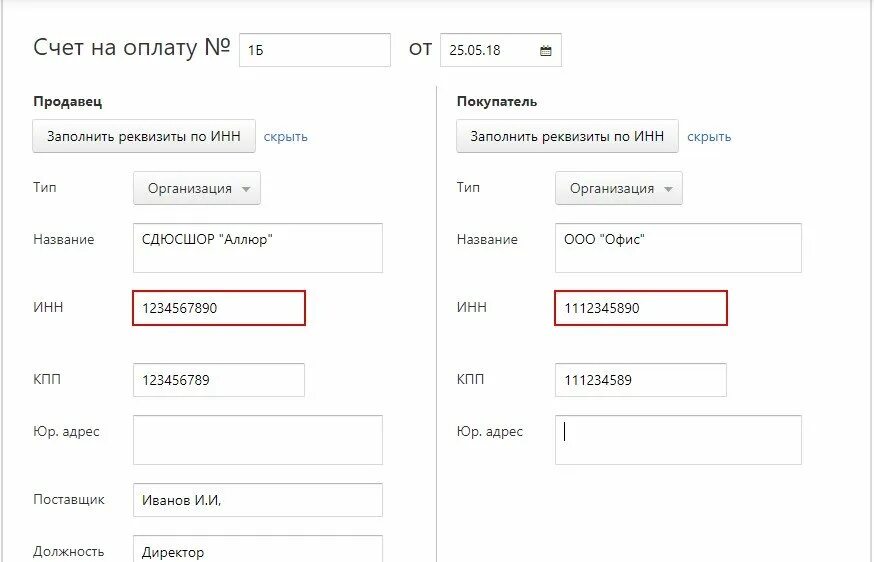Open seller type Организация dropdown
The width and height of the screenshot is (874, 562).
197,188
